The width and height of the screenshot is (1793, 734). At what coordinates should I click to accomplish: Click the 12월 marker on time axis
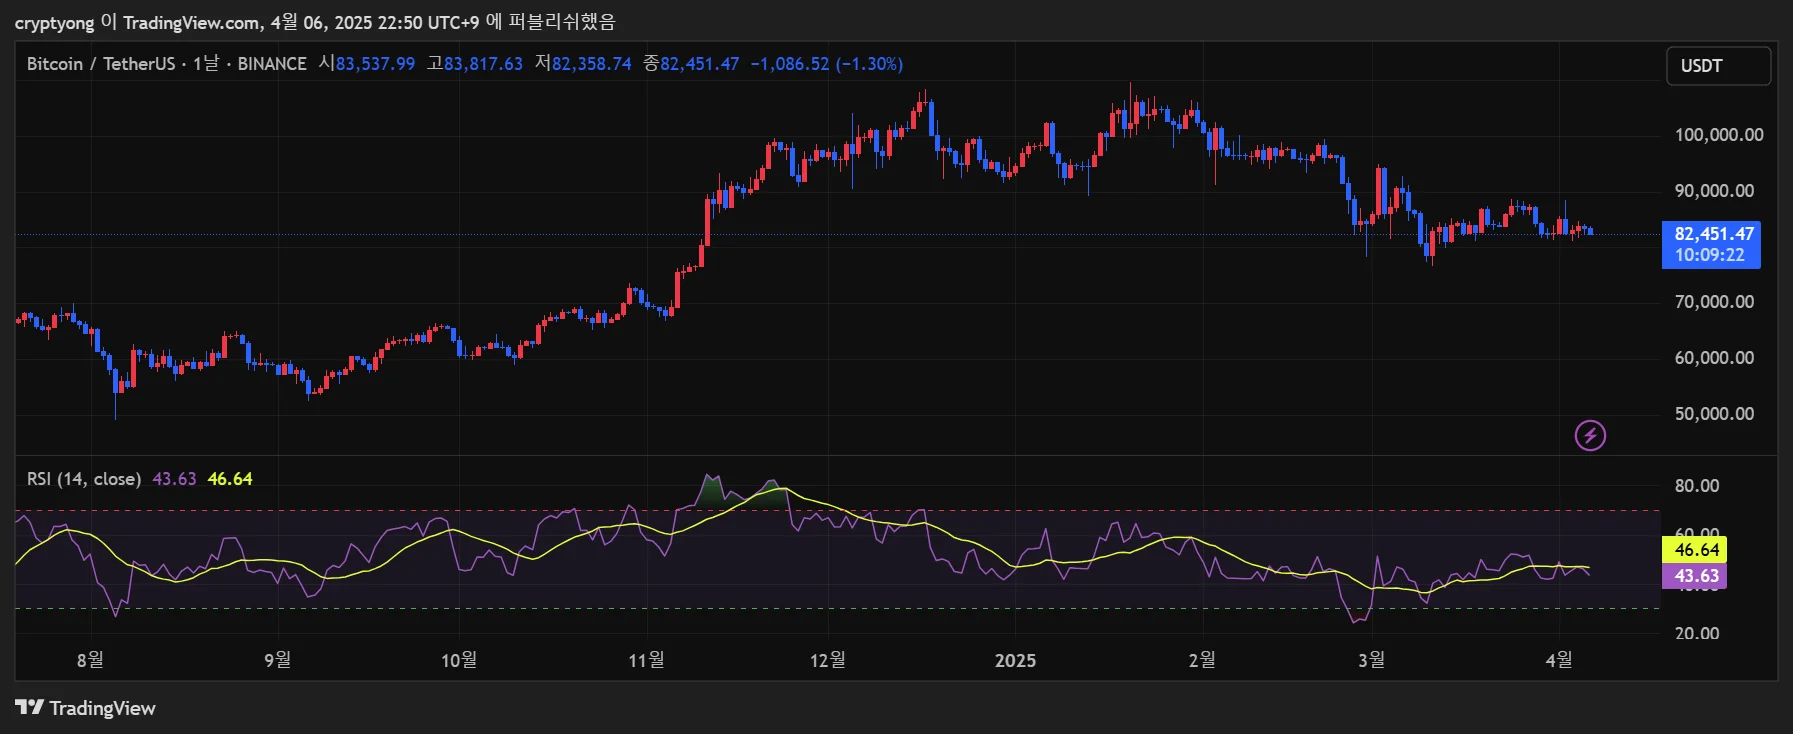828,660
